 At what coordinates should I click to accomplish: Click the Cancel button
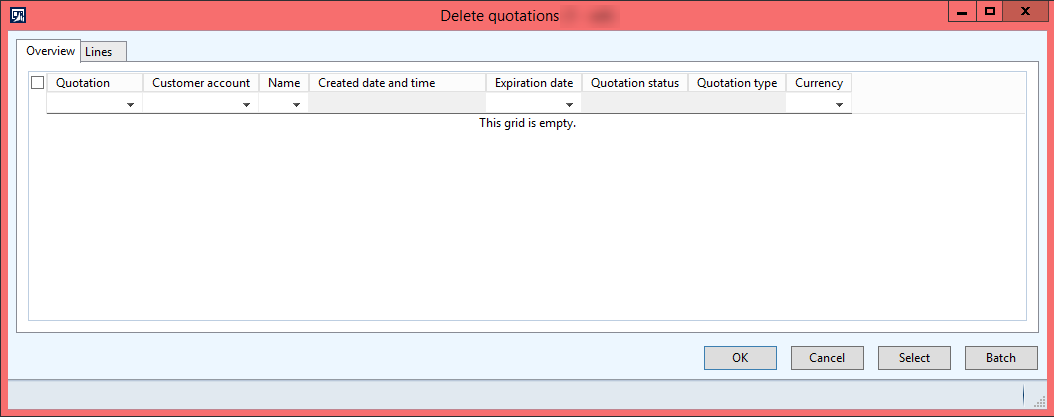pos(827,358)
